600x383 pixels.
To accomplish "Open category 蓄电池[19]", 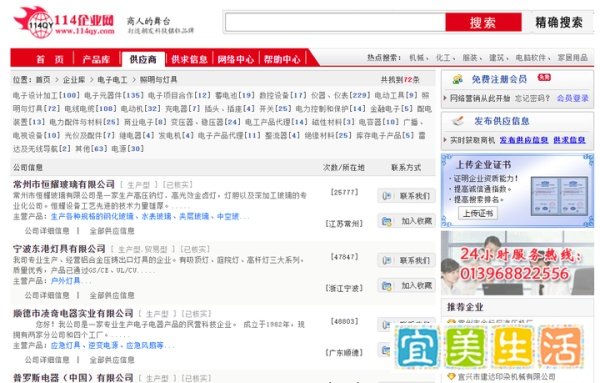I will [235, 95].
